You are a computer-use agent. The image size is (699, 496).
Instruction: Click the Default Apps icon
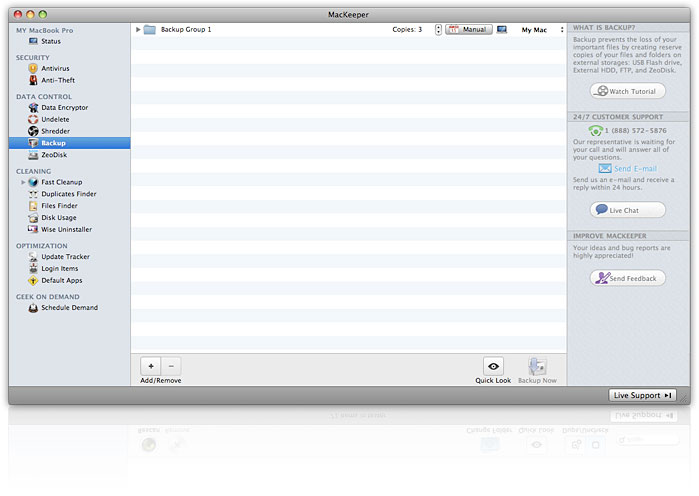tap(33, 280)
